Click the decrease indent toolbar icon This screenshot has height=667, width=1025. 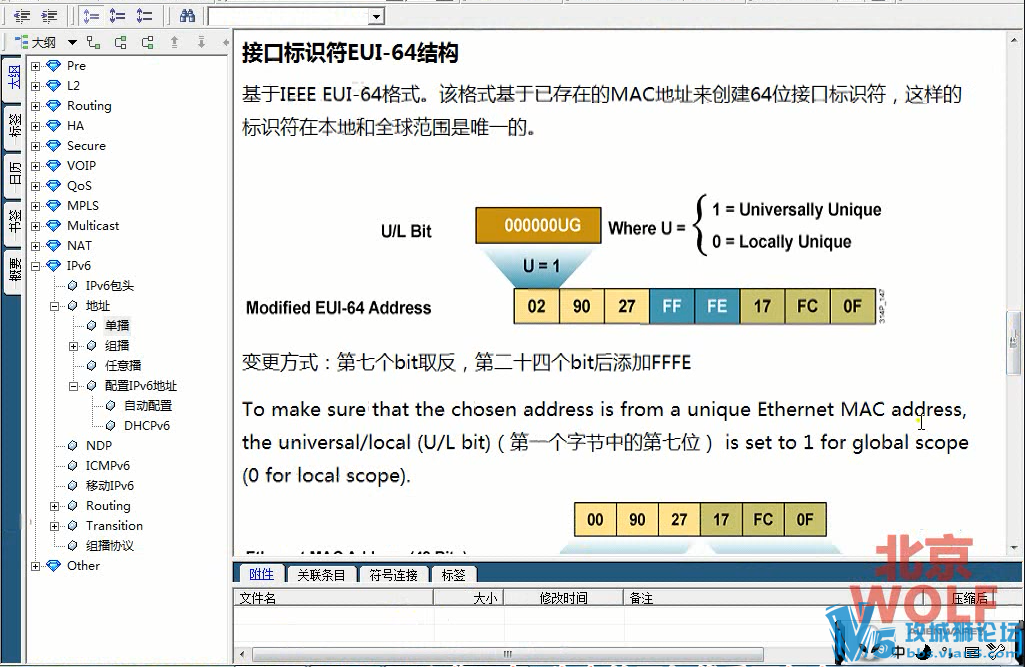pos(22,16)
